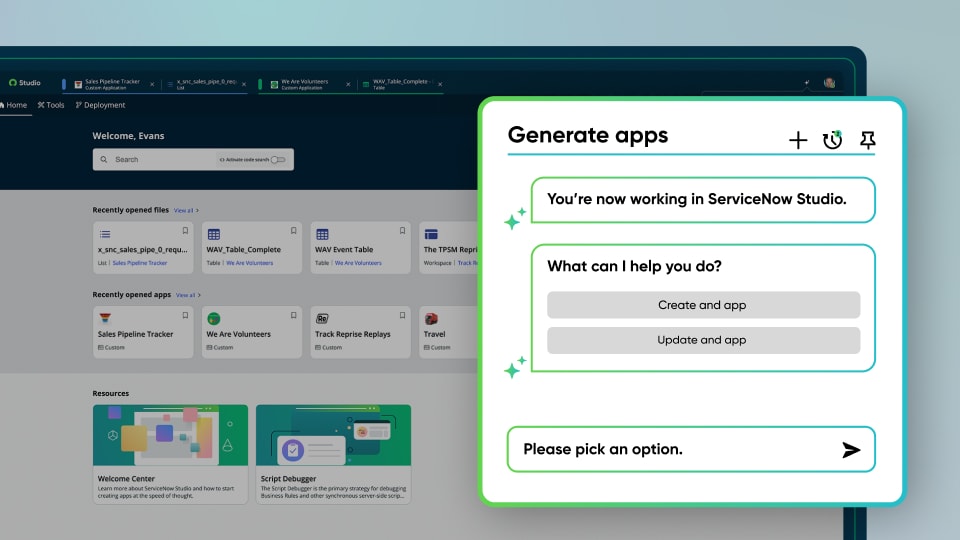Viewport: 960px width, 540px height.
Task: Bookmark the WAV Event Table file card
Action: 402,231
